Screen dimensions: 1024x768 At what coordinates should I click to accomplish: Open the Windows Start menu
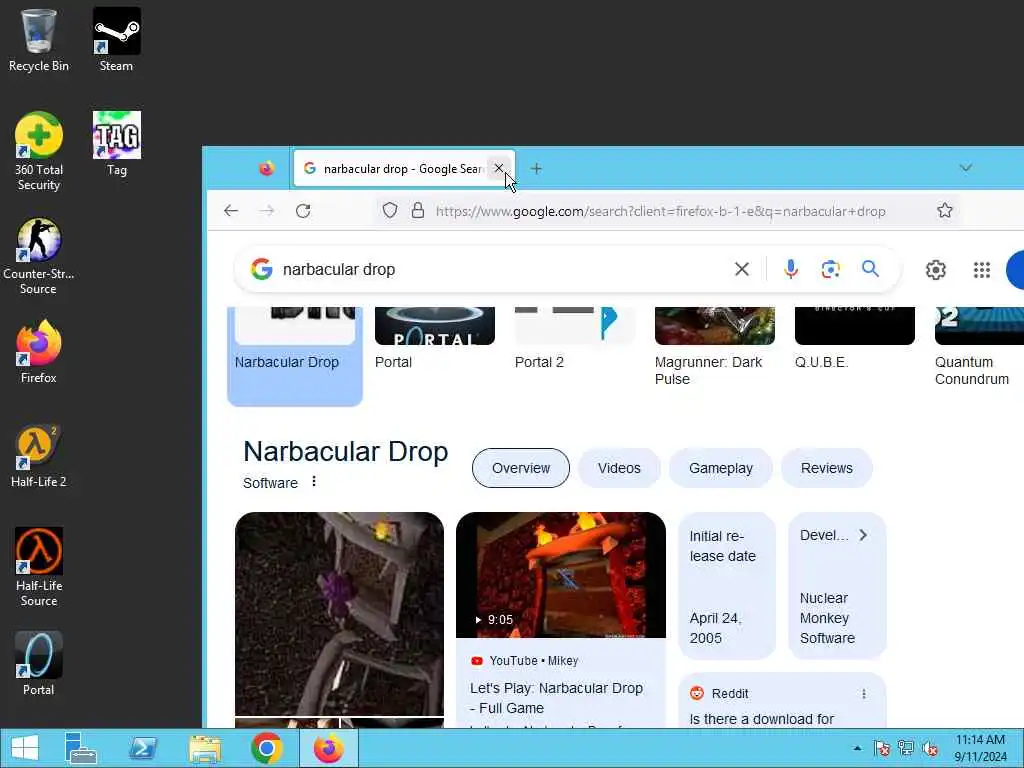point(24,748)
